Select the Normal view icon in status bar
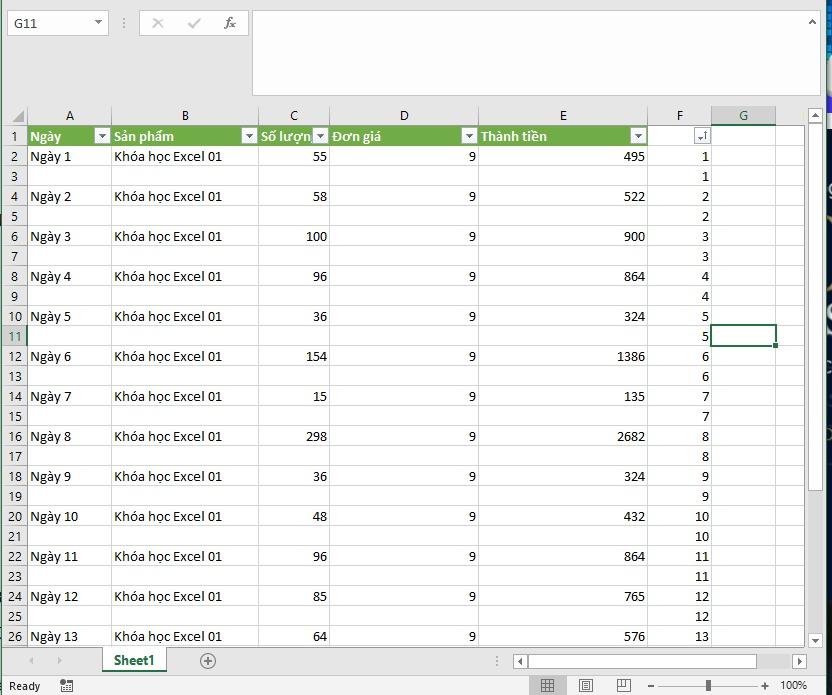Image resolution: width=832 pixels, height=695 pixels. coord(548,686)
